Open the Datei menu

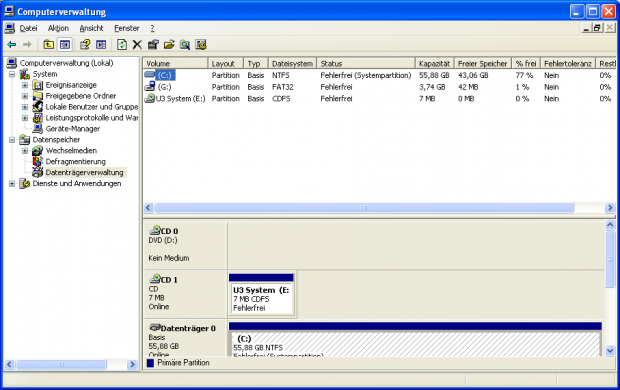28,28
